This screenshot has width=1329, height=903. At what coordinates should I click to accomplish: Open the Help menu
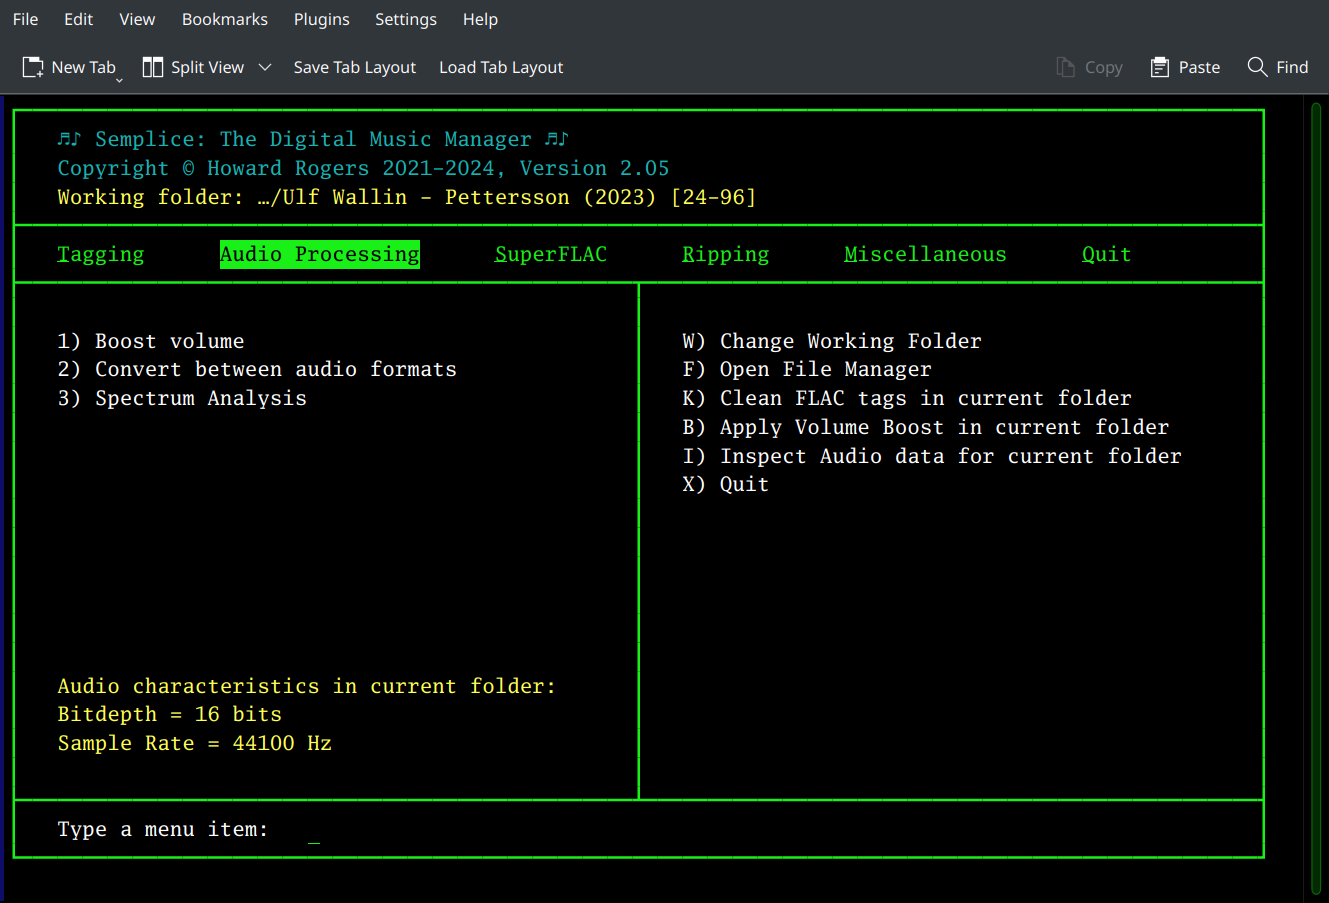[480, 19]
